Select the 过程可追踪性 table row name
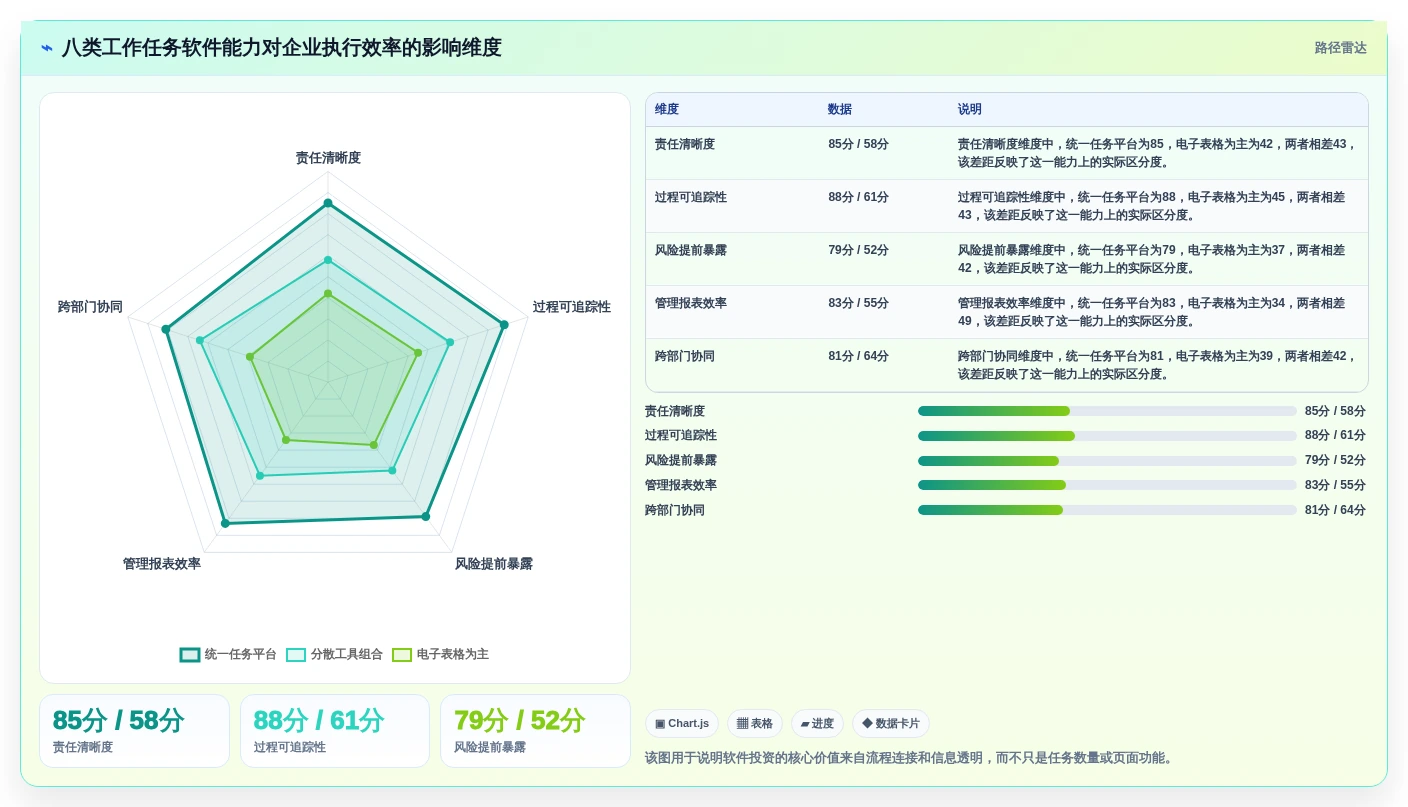 tap(691, 197)
